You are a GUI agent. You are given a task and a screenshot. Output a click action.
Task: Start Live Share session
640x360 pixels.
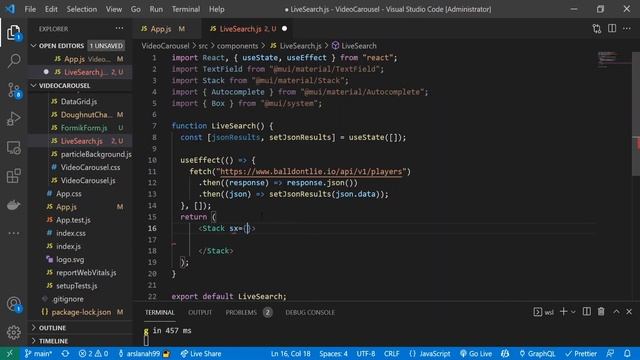pos(201,353)
